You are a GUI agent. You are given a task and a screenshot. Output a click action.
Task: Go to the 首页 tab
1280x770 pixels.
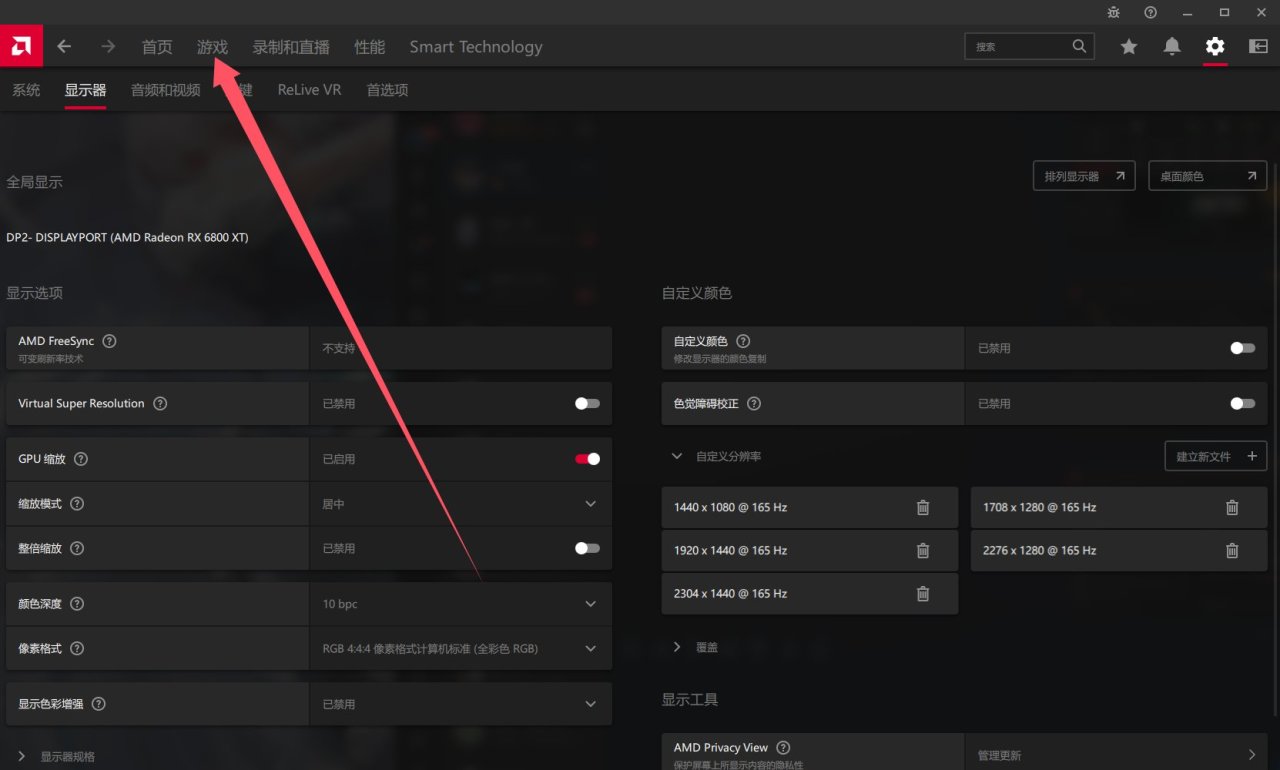tap(157, 47)
